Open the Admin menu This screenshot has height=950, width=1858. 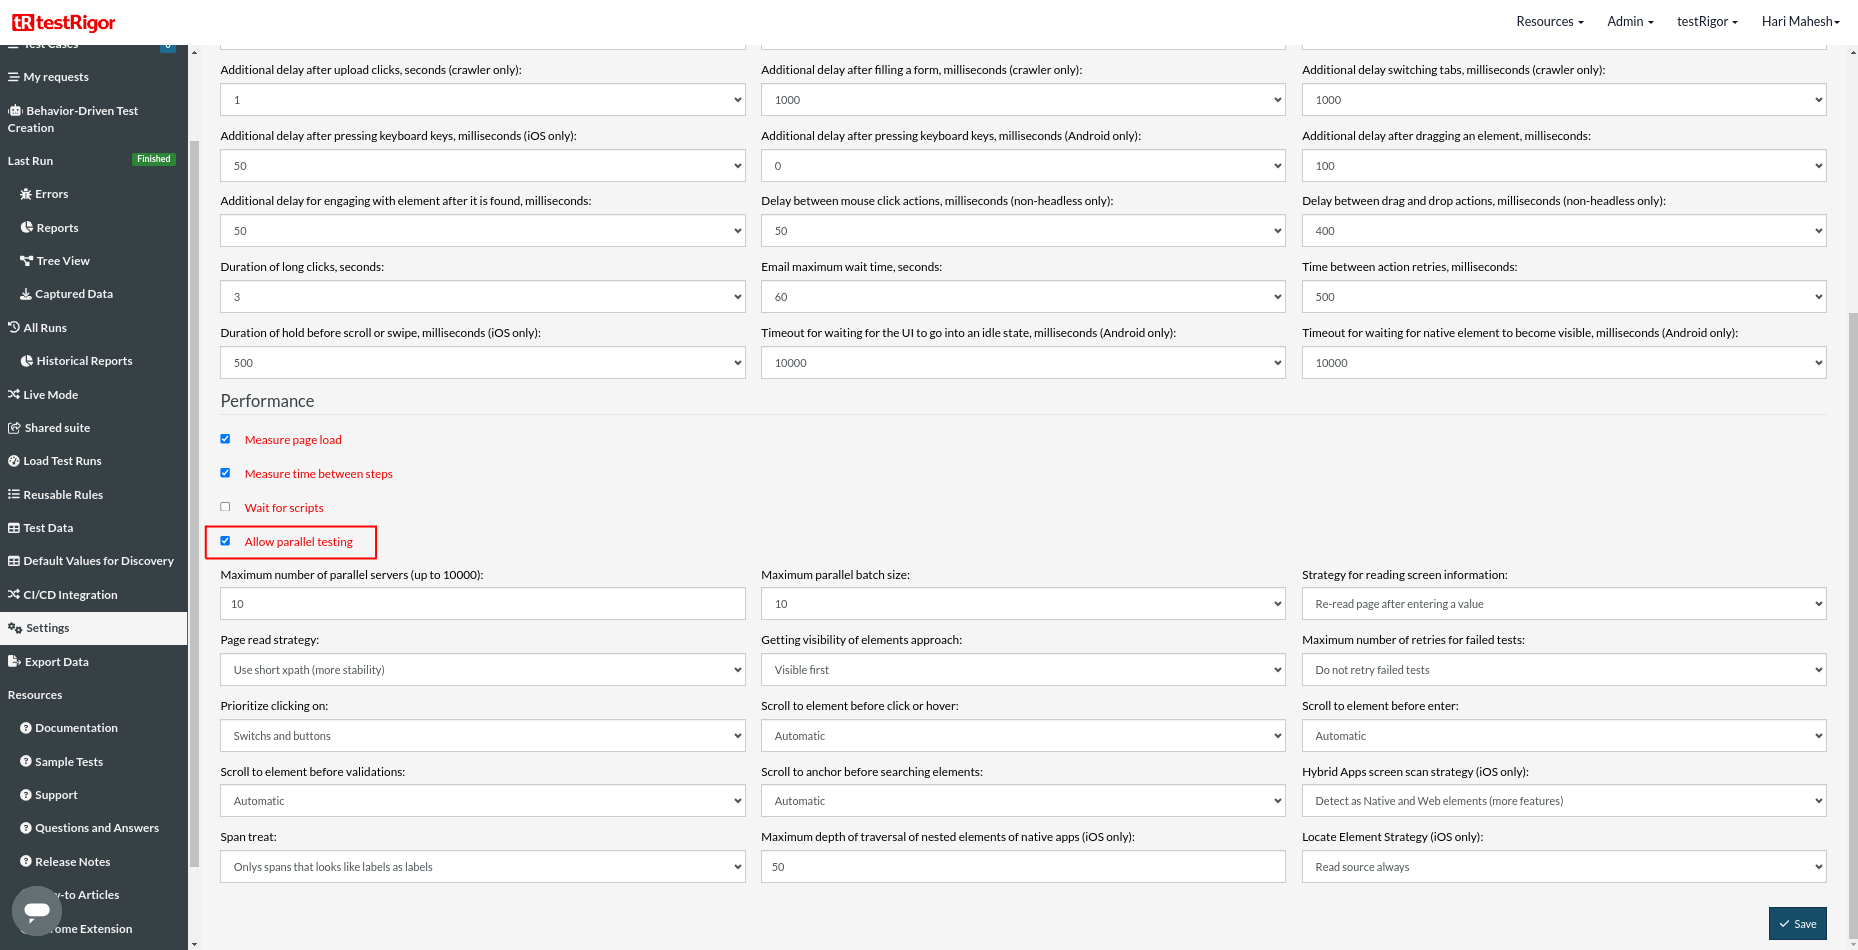(1630, 21)
